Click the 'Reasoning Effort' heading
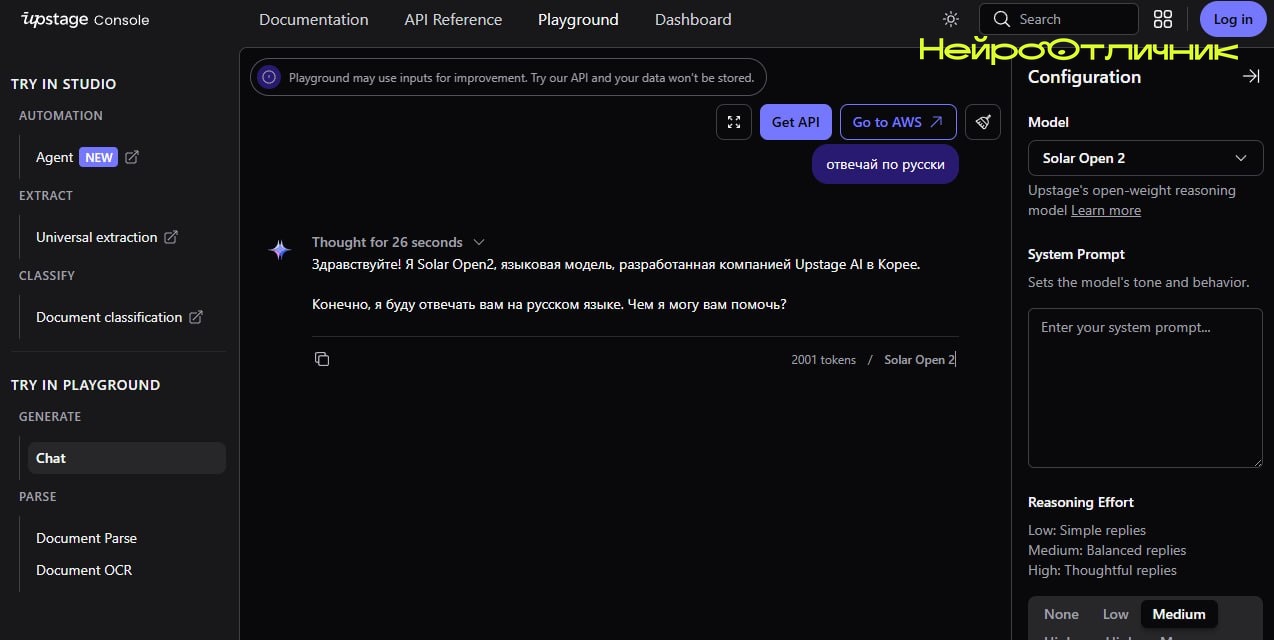This screenshot has height=640, width=1274. [x=1081, y=502]
